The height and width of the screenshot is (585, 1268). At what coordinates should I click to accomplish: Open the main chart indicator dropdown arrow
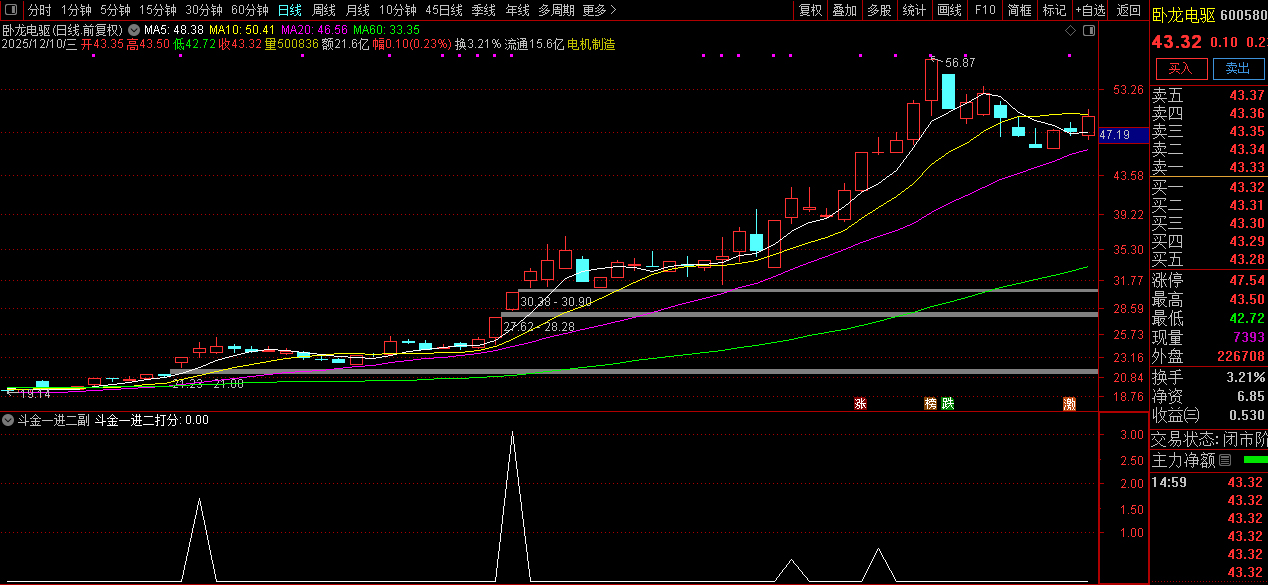coord(133,30)
